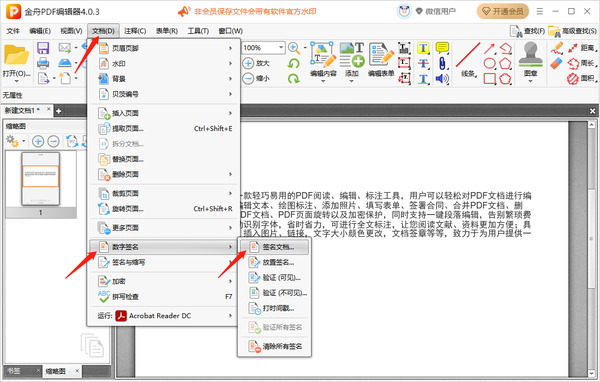The image size is (600, 382).
Task: Click 签名文档 in the submenu
Action: pos(274,247)
